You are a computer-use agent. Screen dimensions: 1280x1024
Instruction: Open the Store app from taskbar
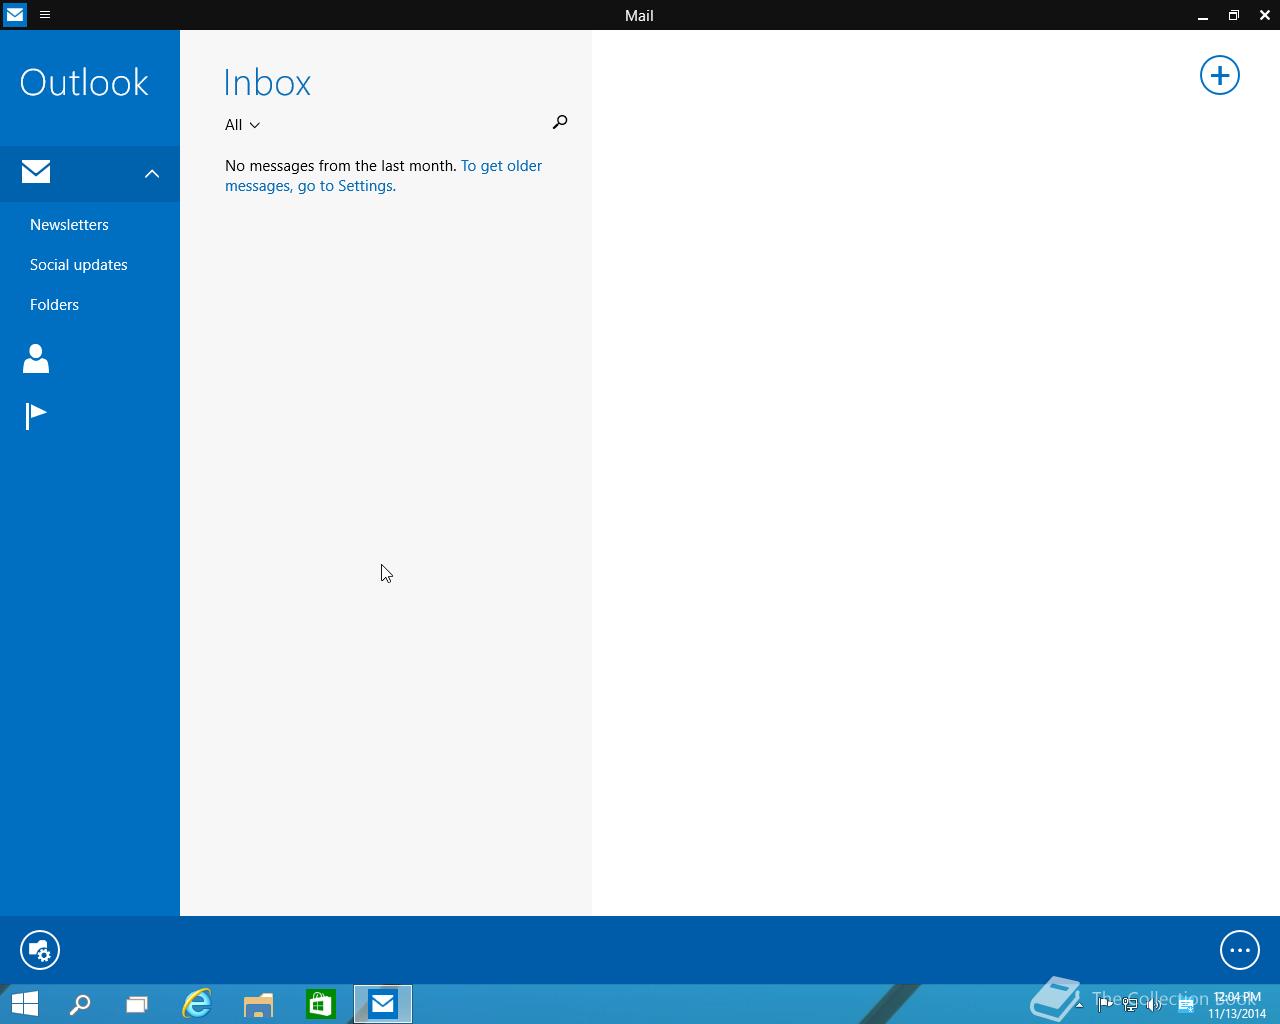[x=321, y=1004]
